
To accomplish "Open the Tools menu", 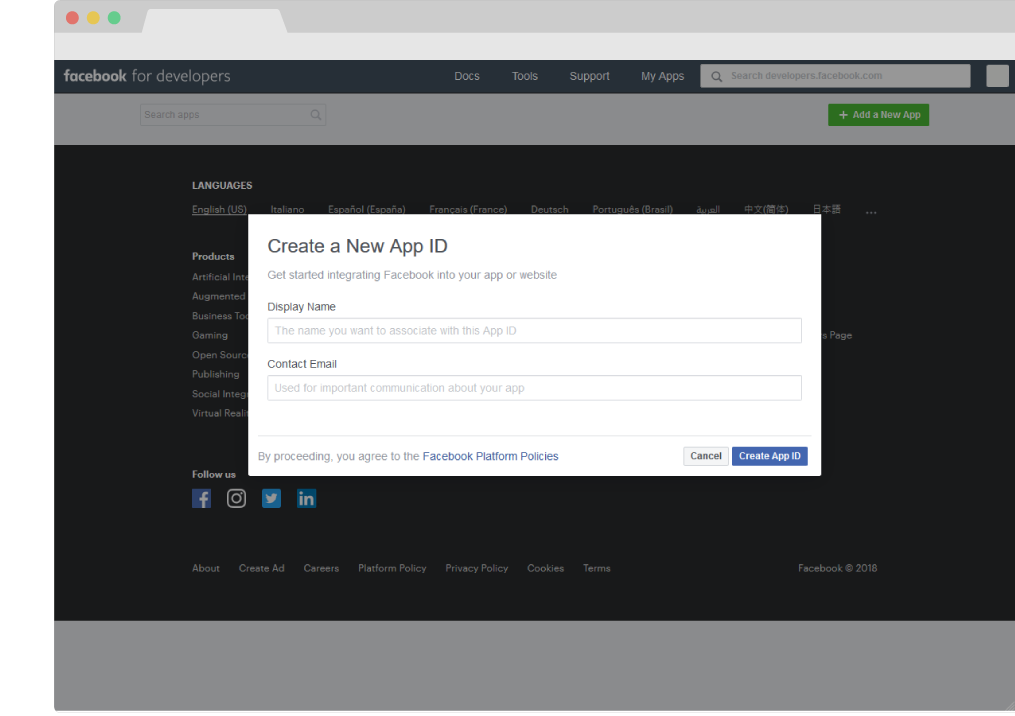I will [525, 76].
